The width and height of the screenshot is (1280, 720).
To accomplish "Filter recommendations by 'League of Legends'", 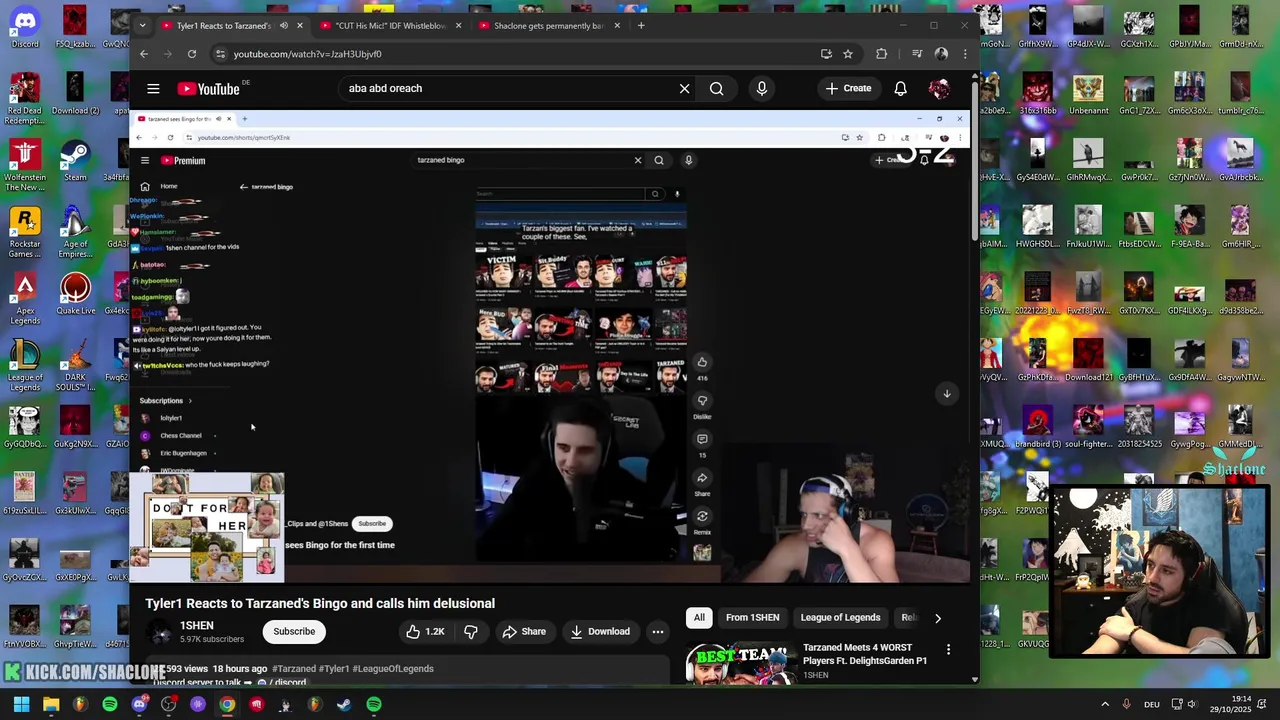I will (x=840, y=618).
